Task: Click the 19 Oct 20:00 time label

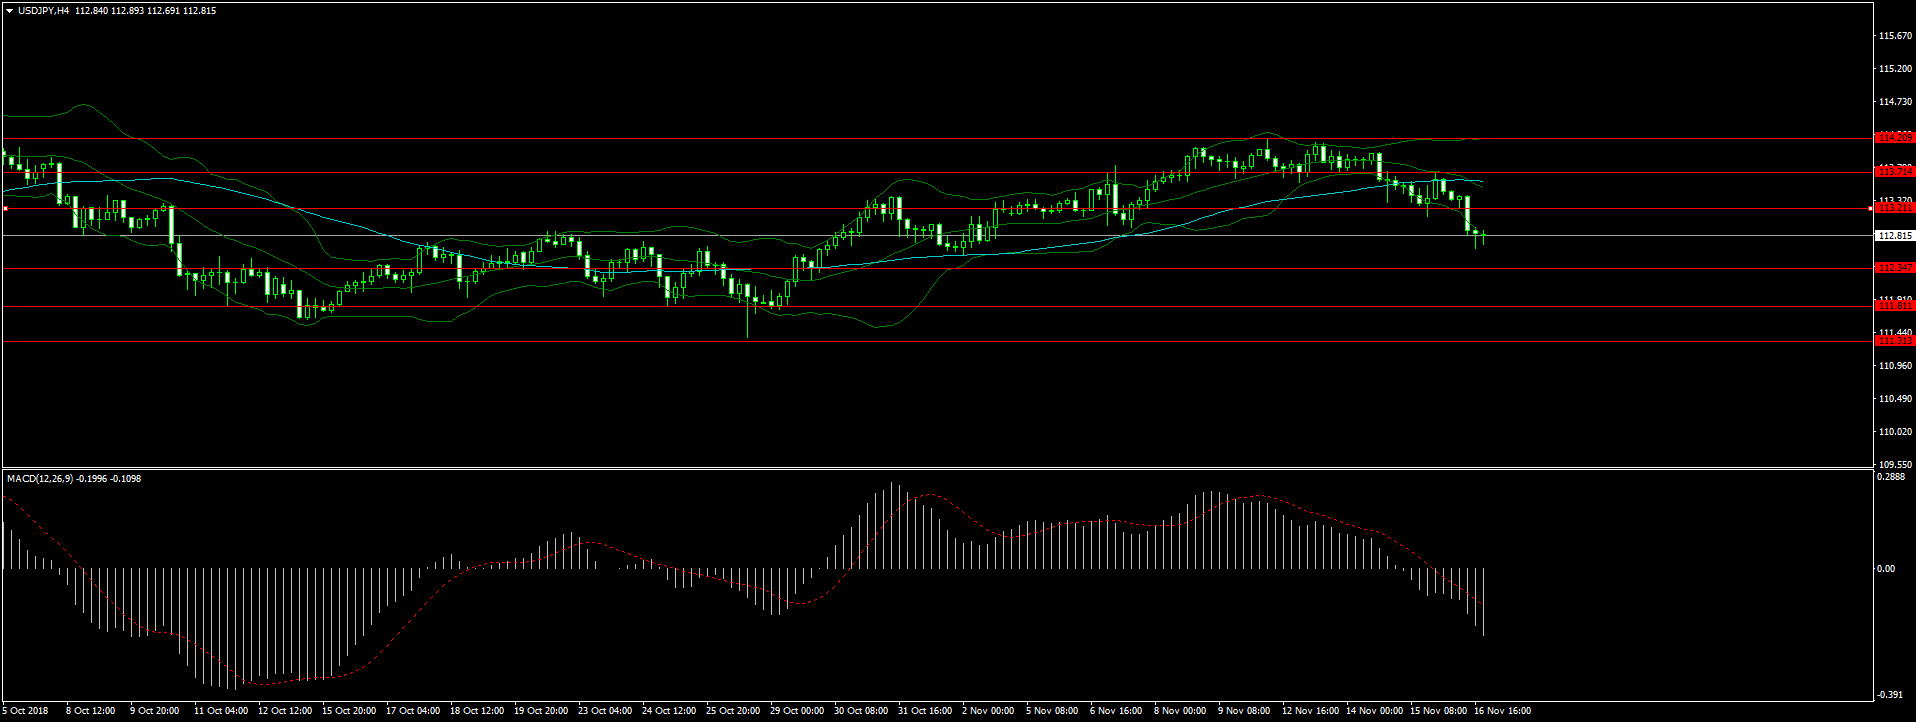Action: click(x=541, y=711)
